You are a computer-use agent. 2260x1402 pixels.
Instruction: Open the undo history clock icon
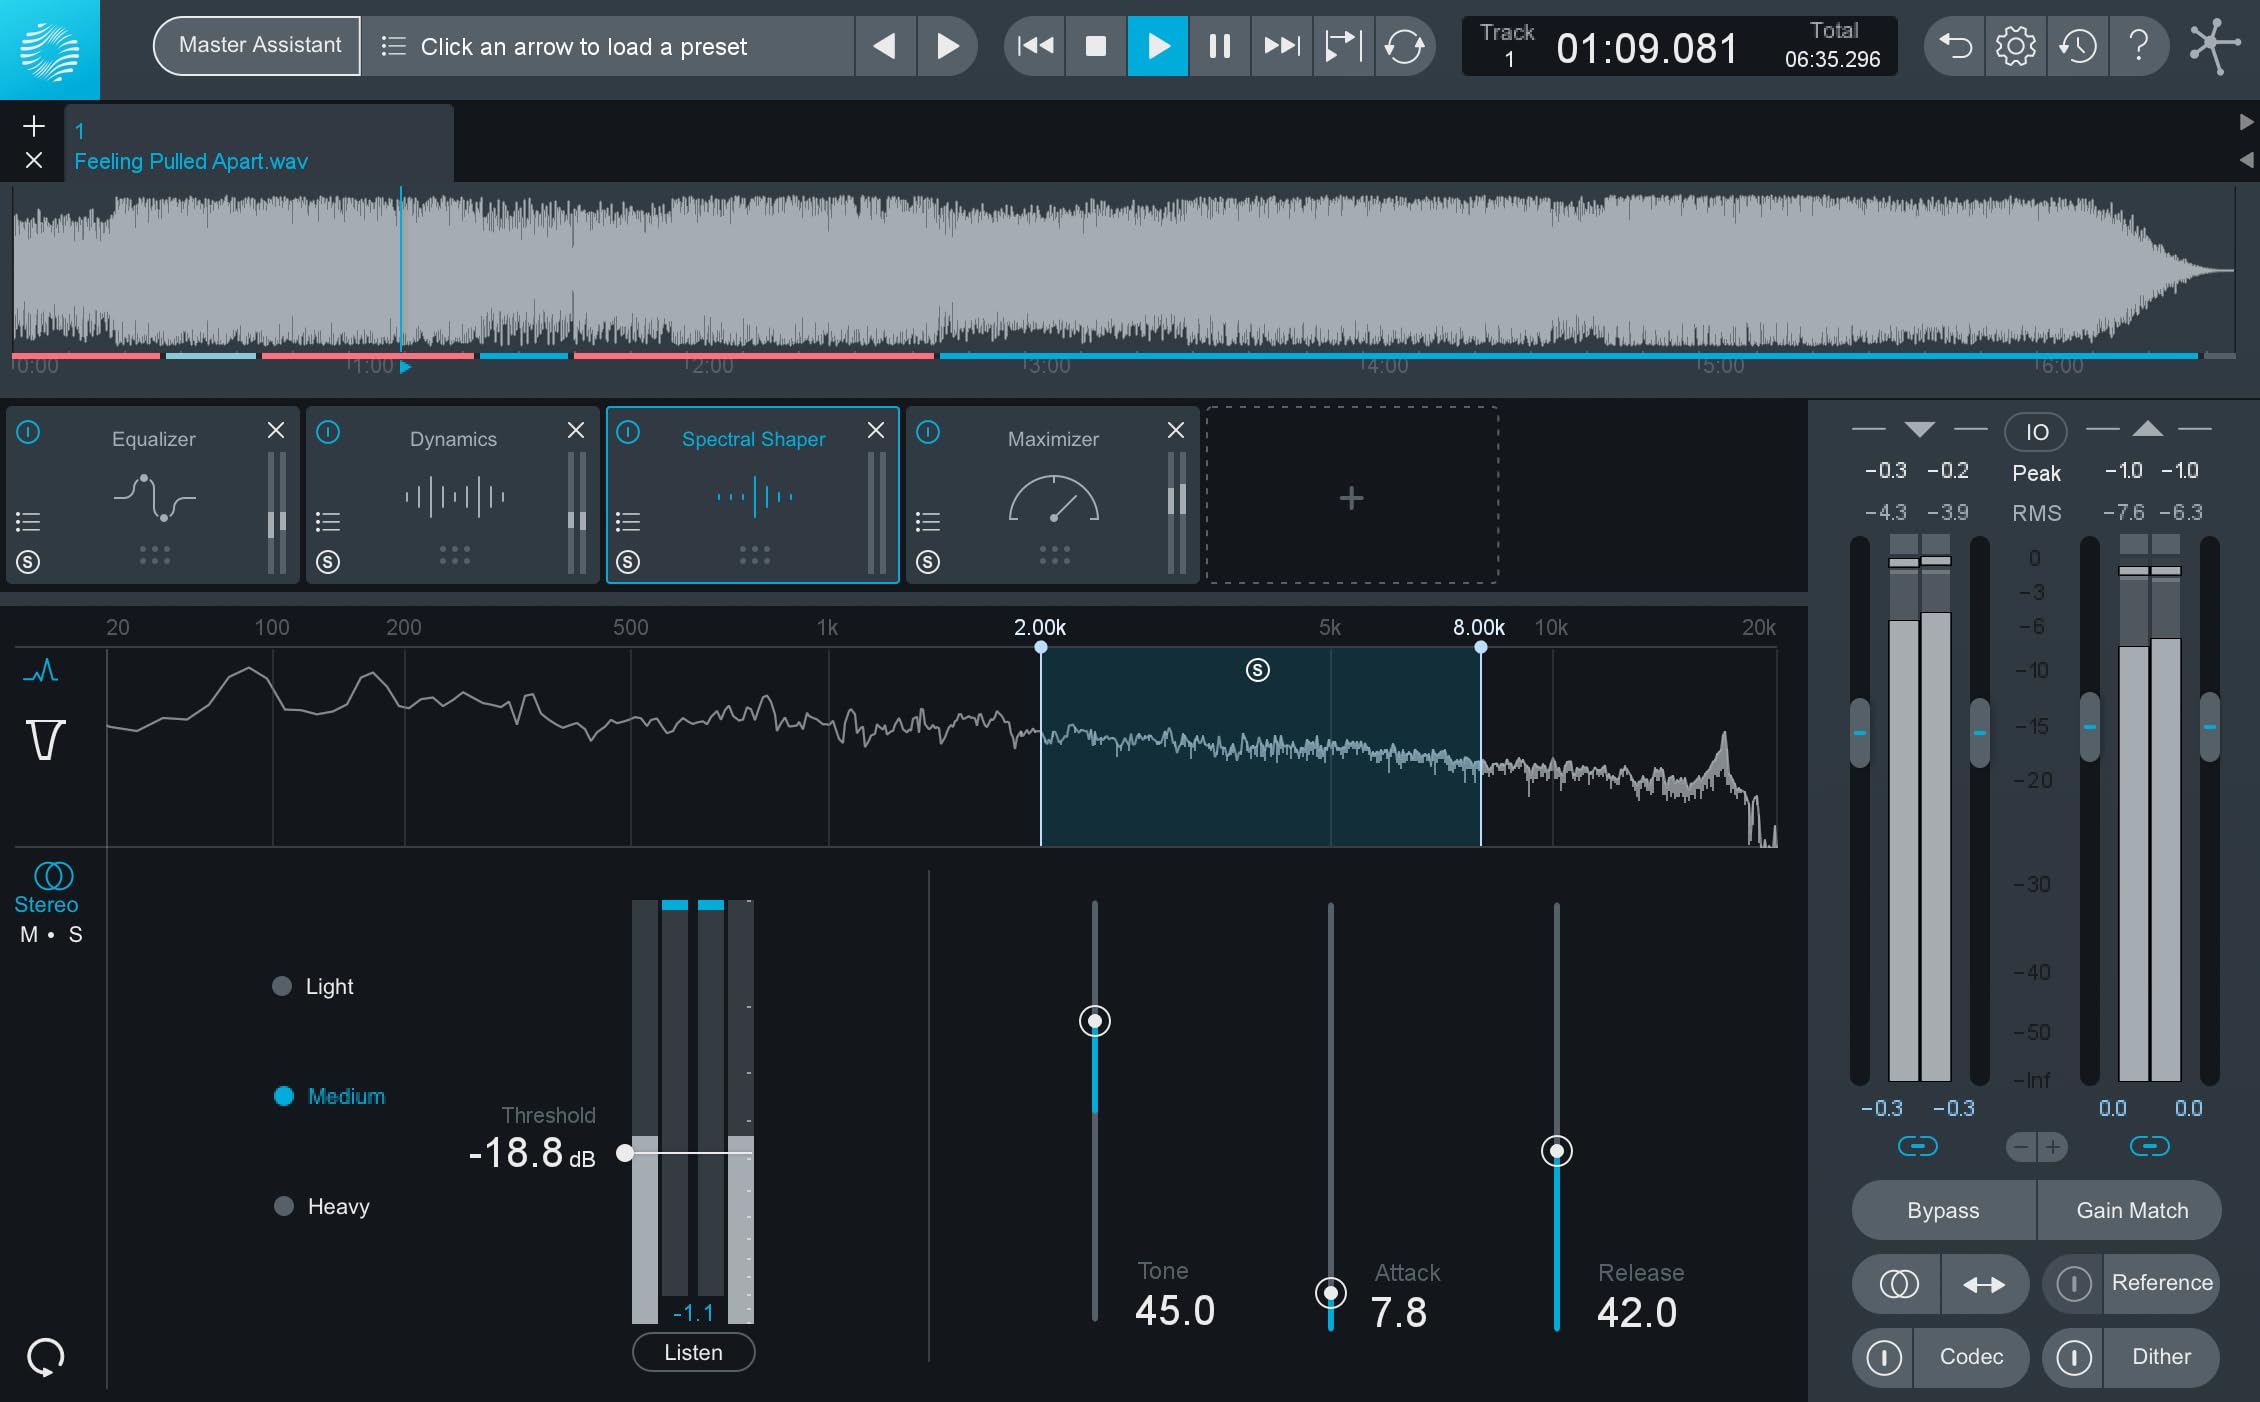2077,46
